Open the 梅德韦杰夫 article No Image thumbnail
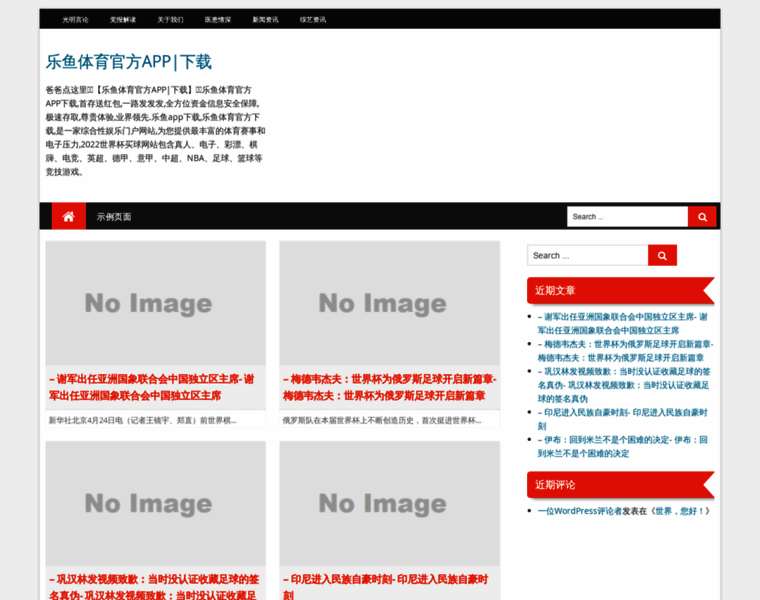 (x=390, y=303)
